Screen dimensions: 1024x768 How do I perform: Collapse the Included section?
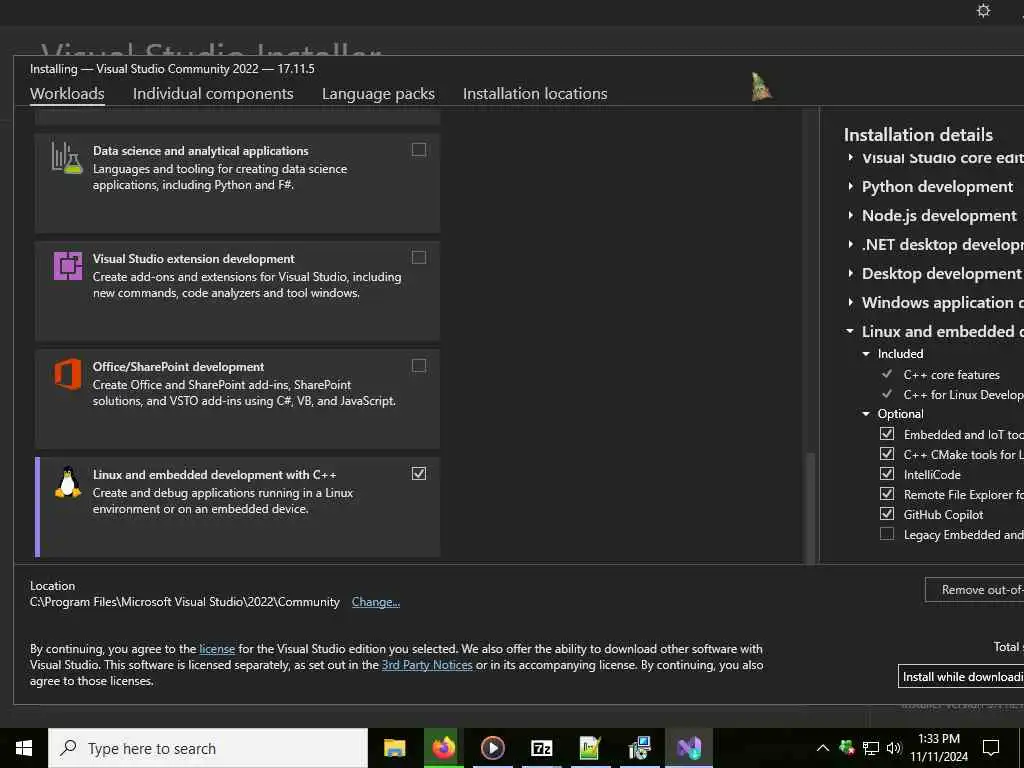[x=866, y=354]
